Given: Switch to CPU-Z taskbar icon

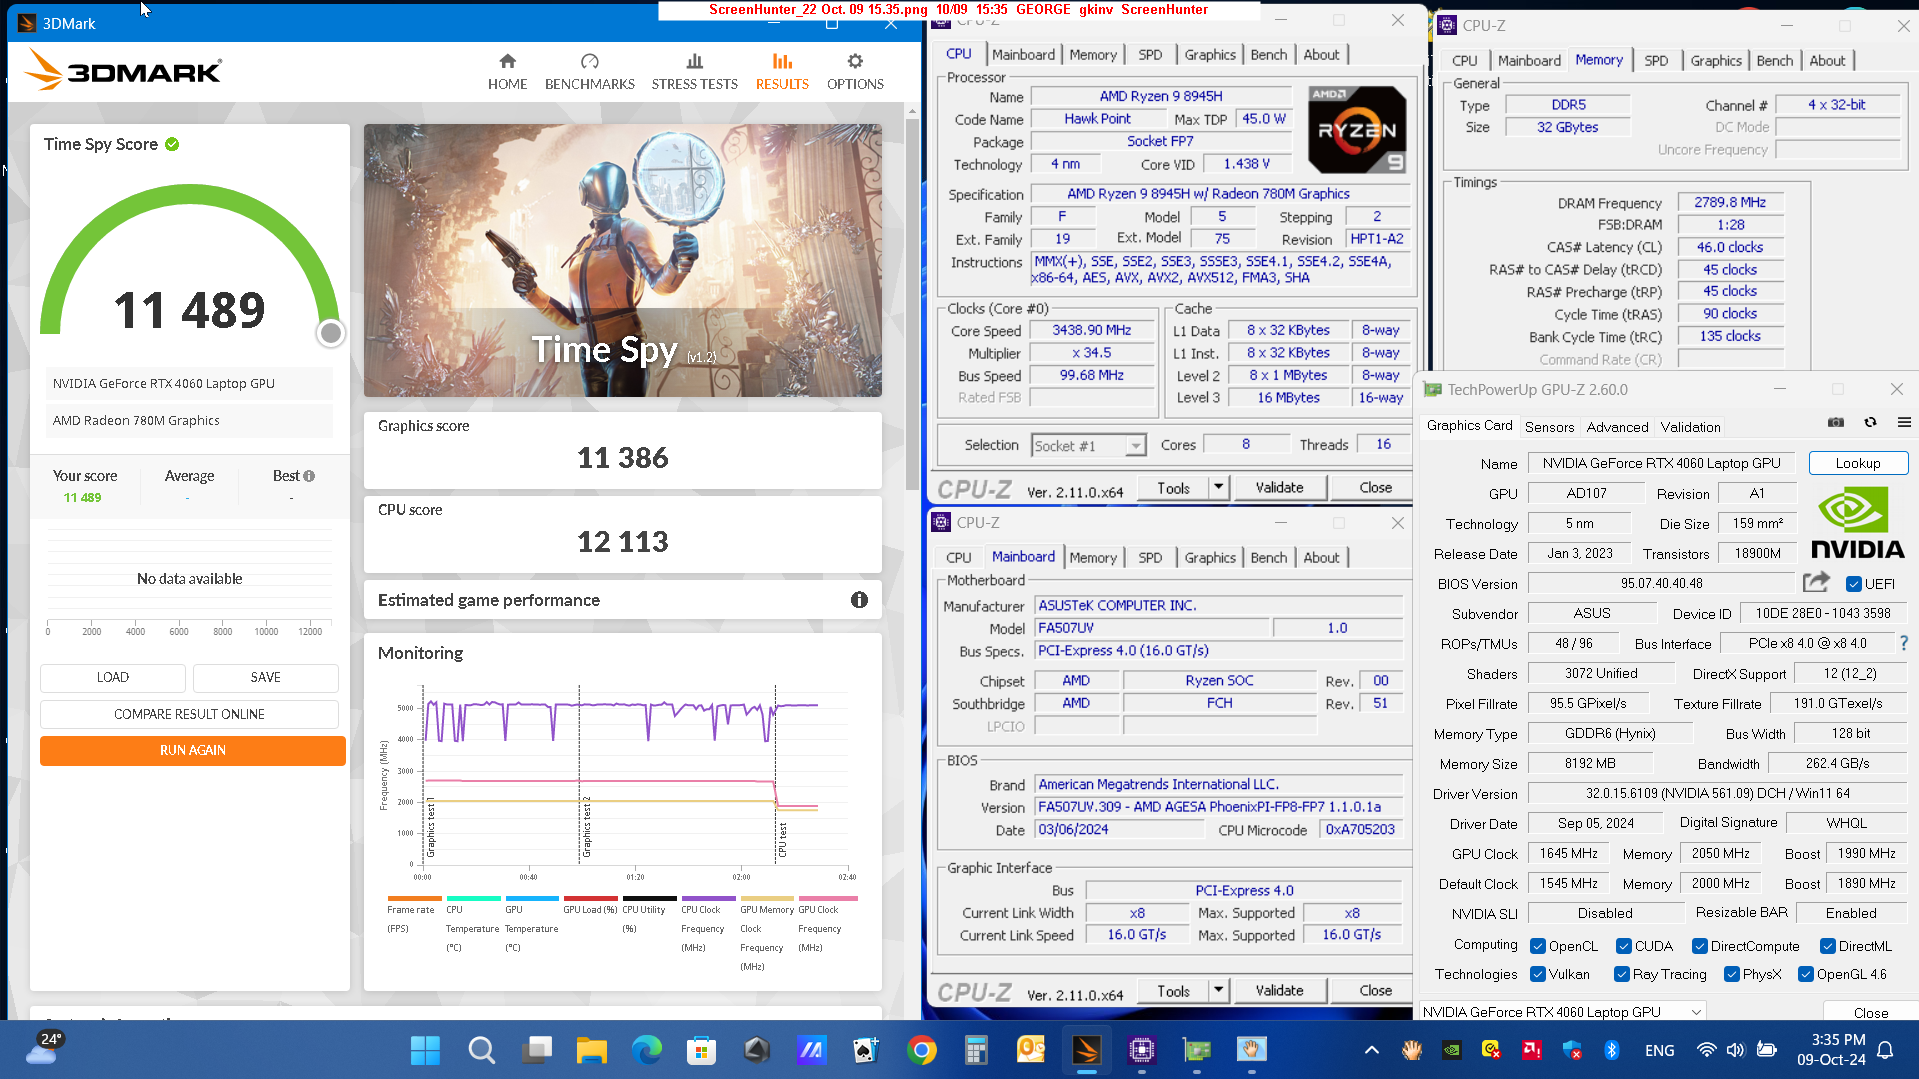Looking at the screenshot, I should [1142, 1050].
